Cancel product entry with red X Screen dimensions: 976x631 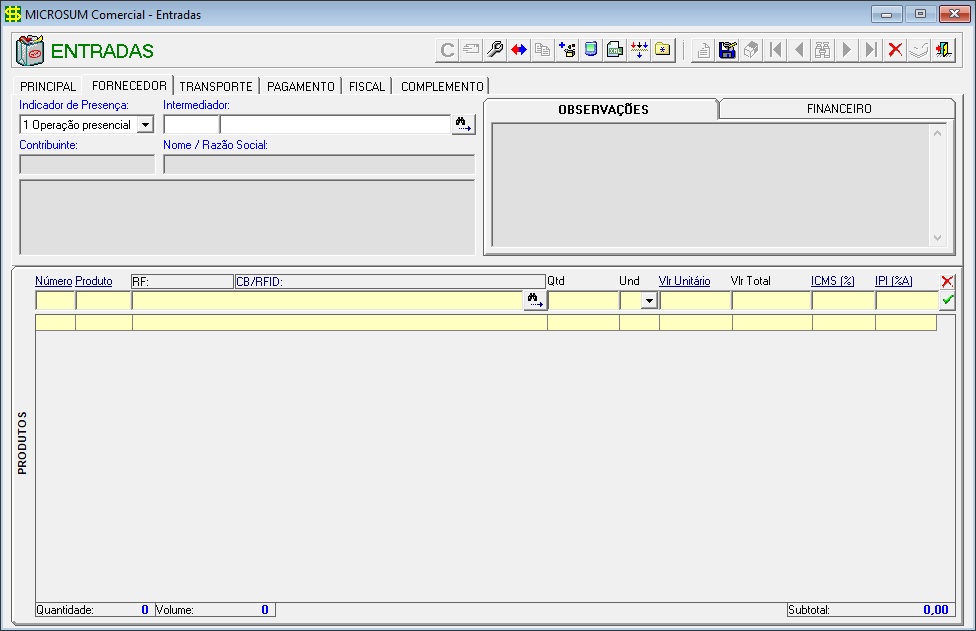coord(947,282)
